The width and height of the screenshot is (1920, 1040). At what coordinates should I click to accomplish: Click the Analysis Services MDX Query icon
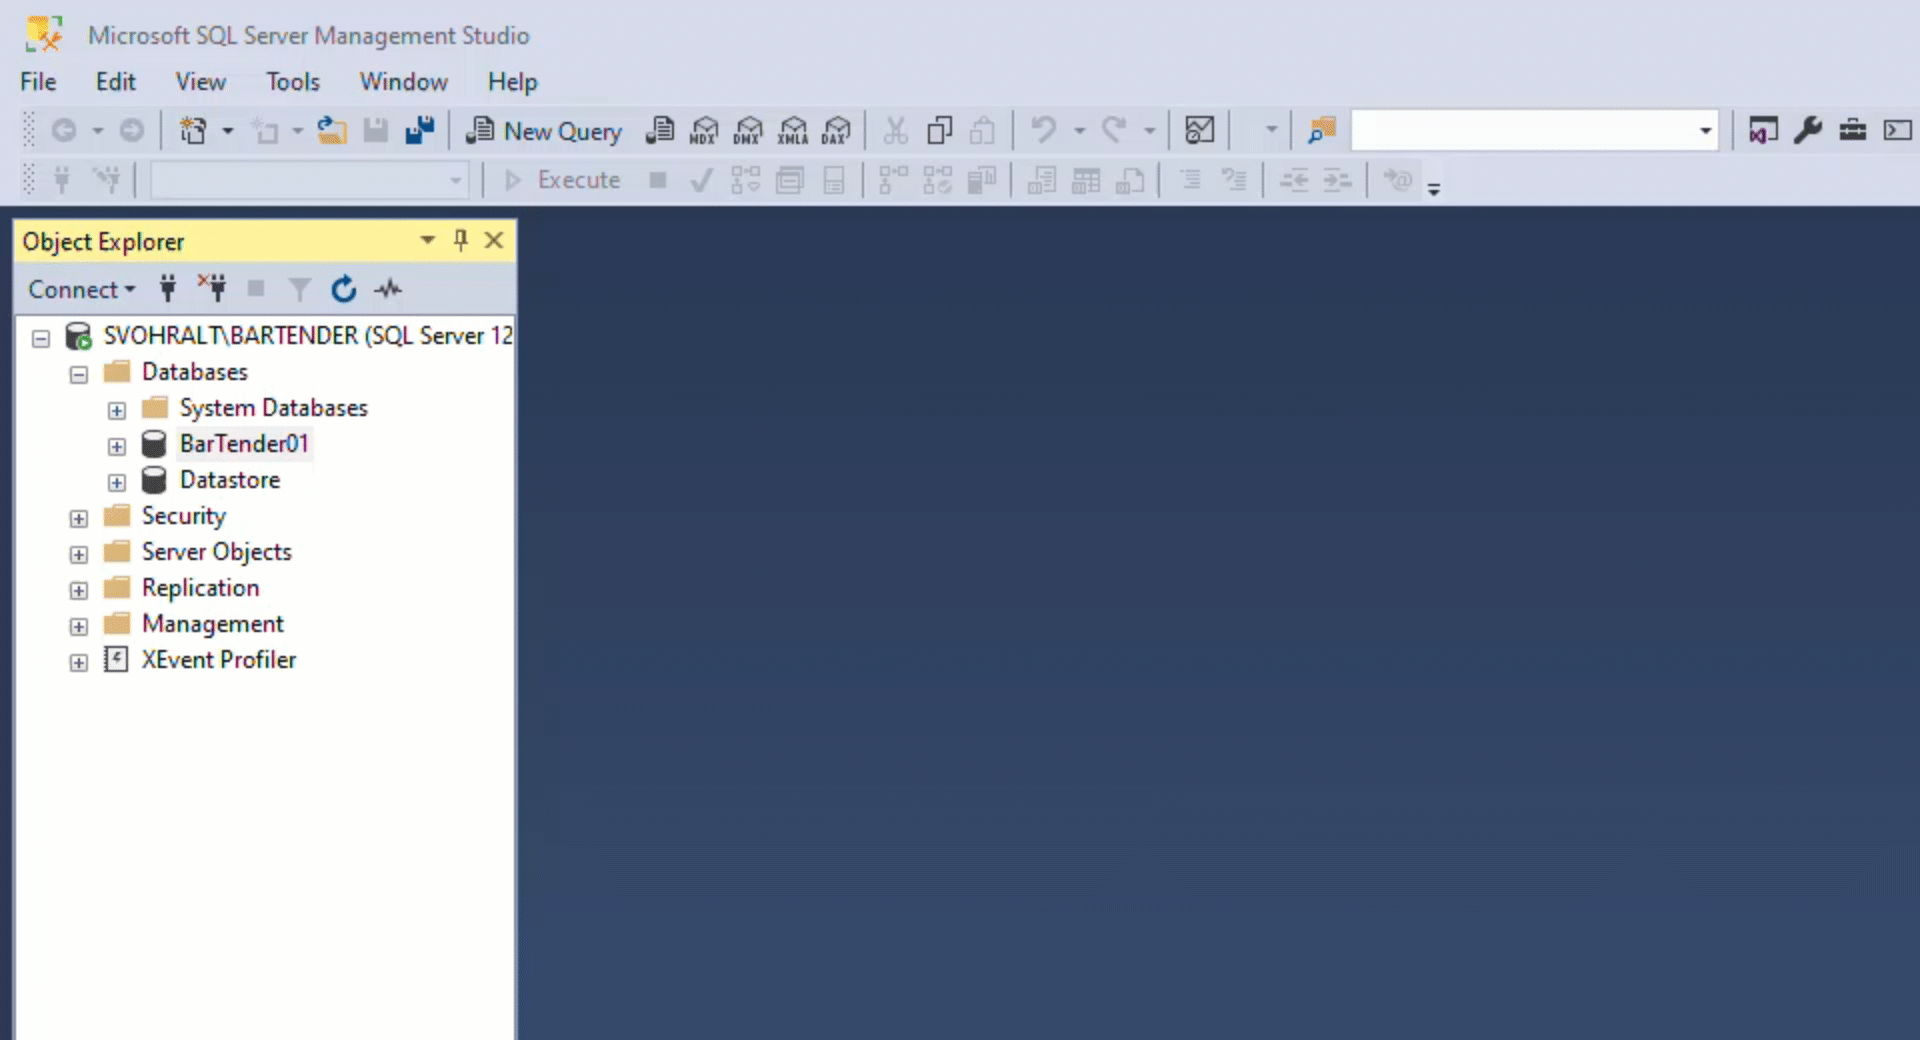(x=704, y=131)
